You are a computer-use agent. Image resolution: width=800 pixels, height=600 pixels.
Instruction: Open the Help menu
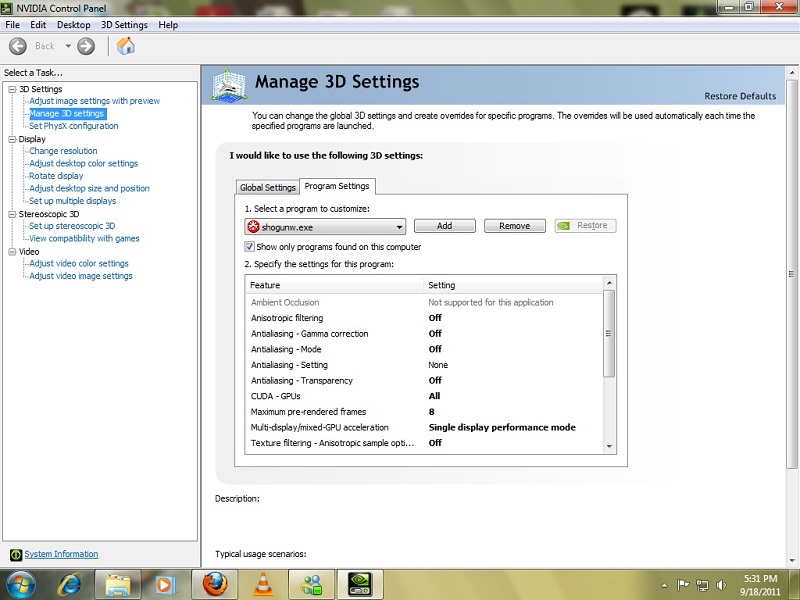(x=168, y=25)
